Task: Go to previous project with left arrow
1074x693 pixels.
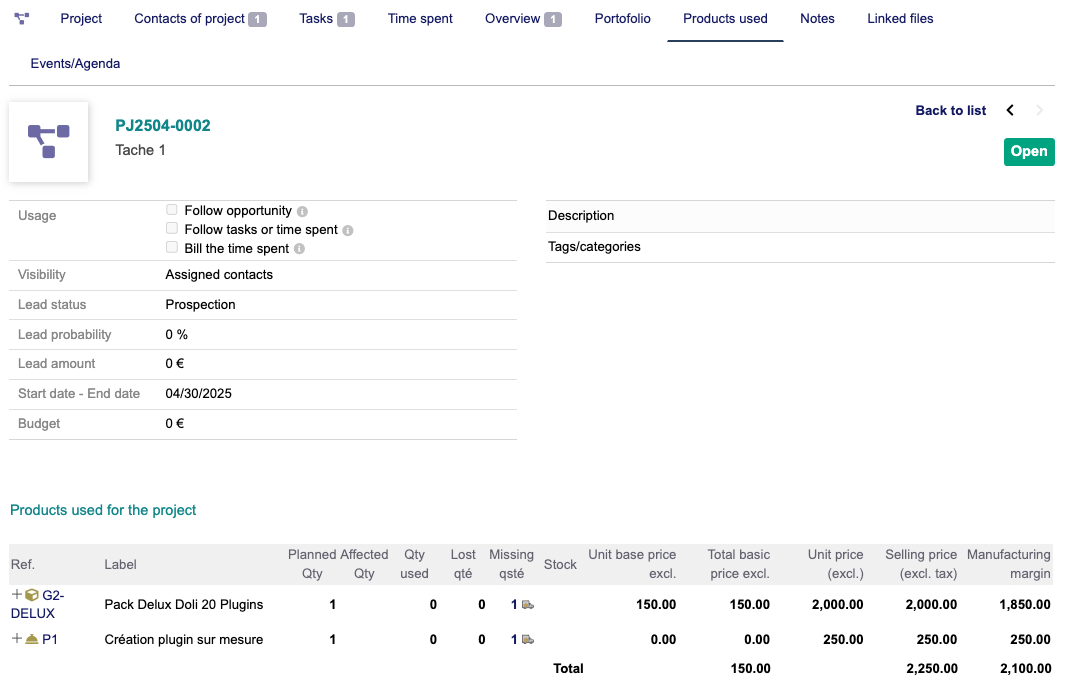Action: coord(1010,111)
